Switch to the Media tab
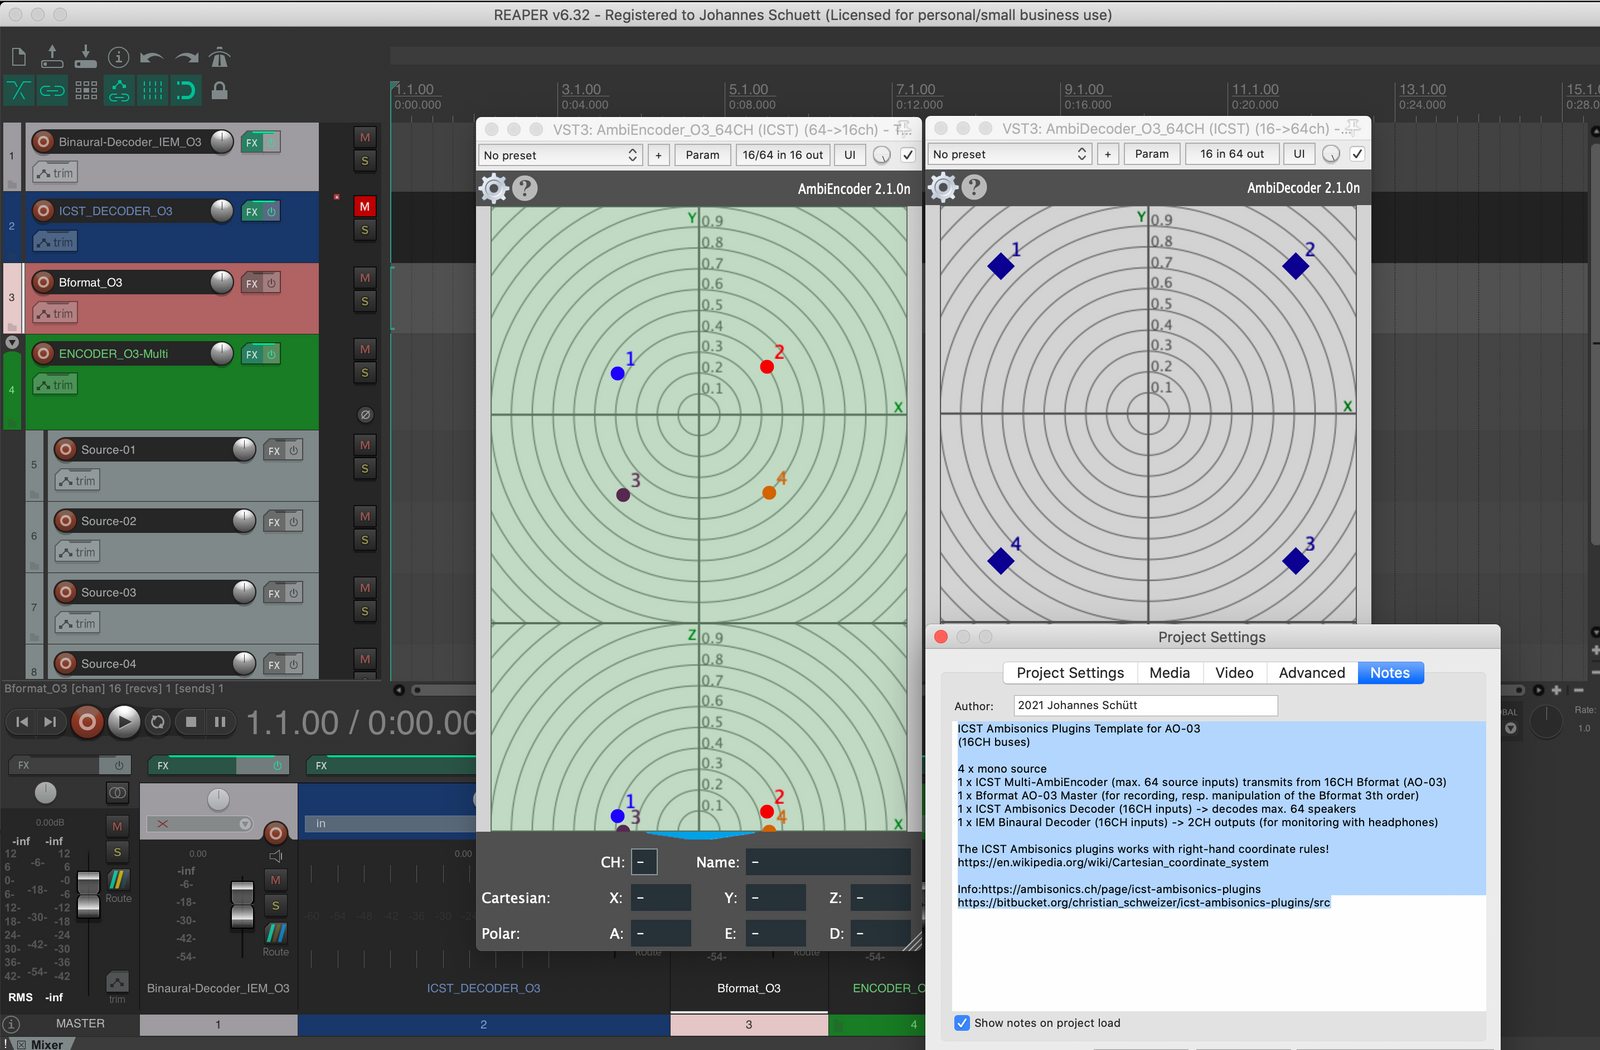The height and width of the screenshot is (1050, 1600). pyautogui.click(x=1169, y=673)
